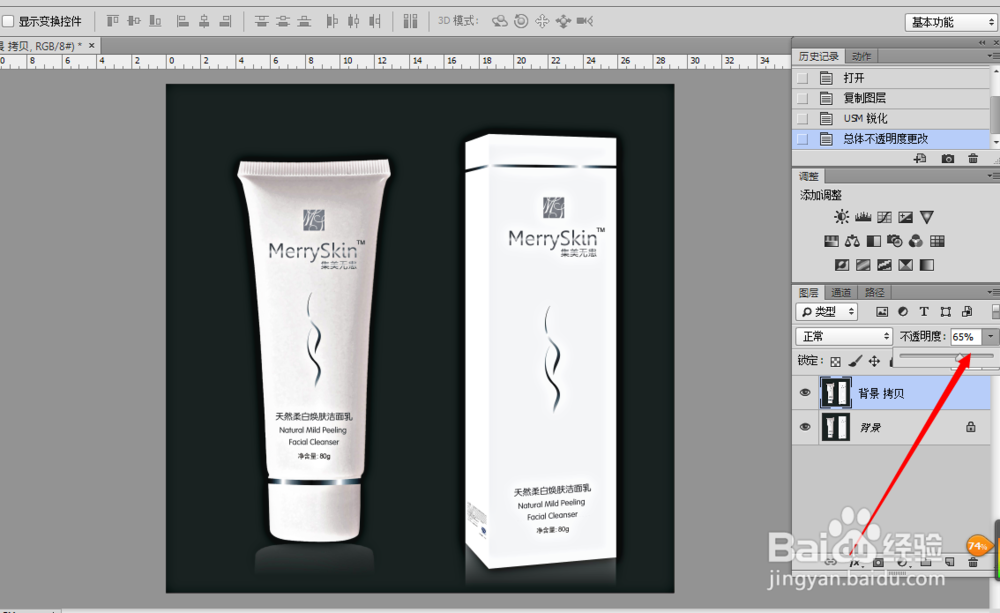Click the distribute bottom edges icon
This screenshot has width=1000, height=613.
[304, 22]
